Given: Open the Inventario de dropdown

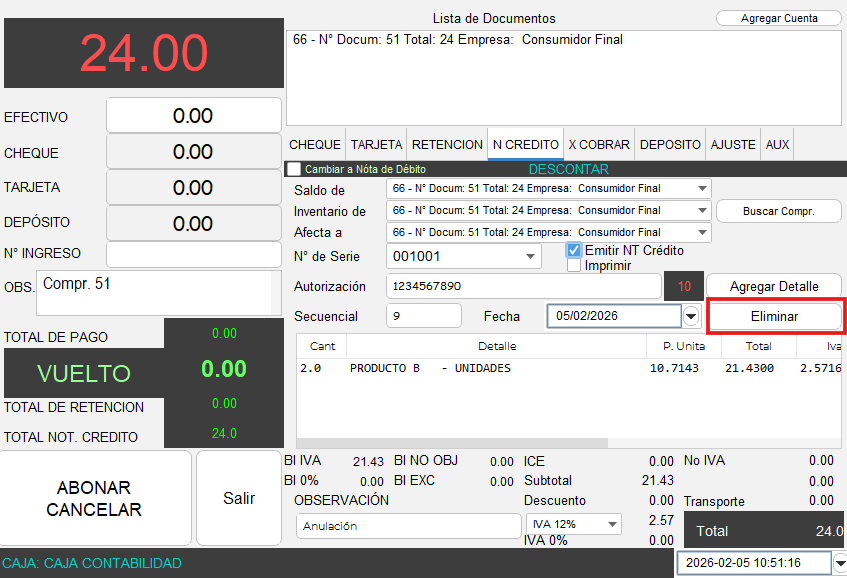Looking at the screenshot, I should pyautogui.click(x=703, y=211).
